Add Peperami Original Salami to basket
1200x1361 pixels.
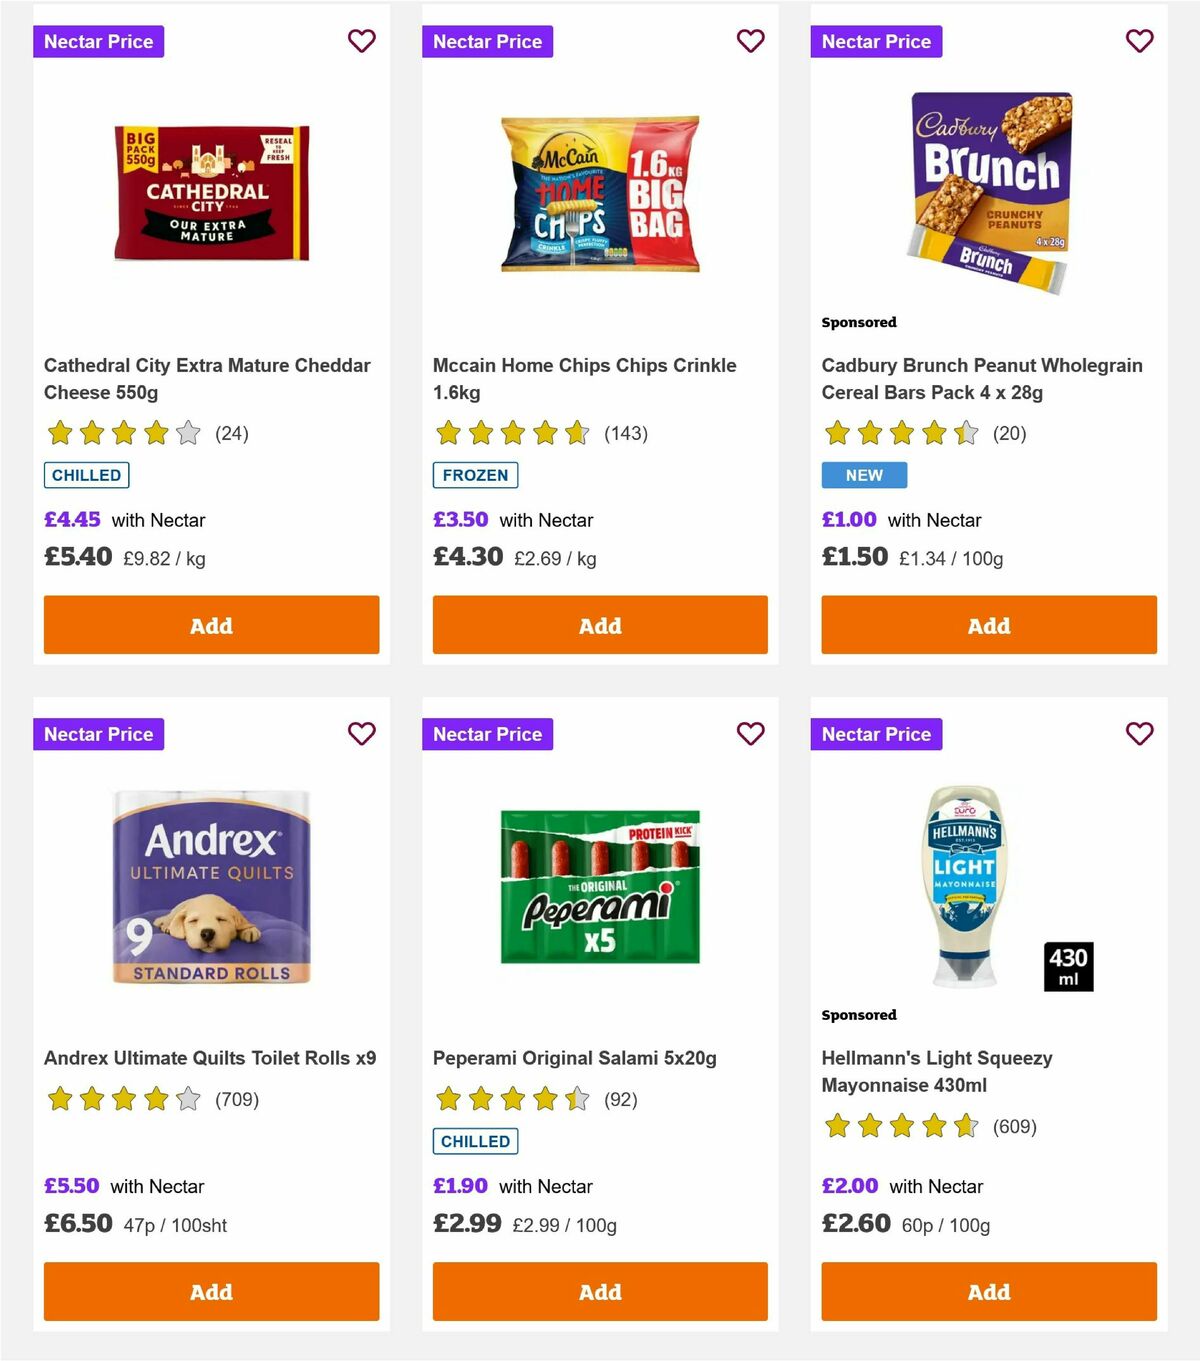click(599, 1291)
